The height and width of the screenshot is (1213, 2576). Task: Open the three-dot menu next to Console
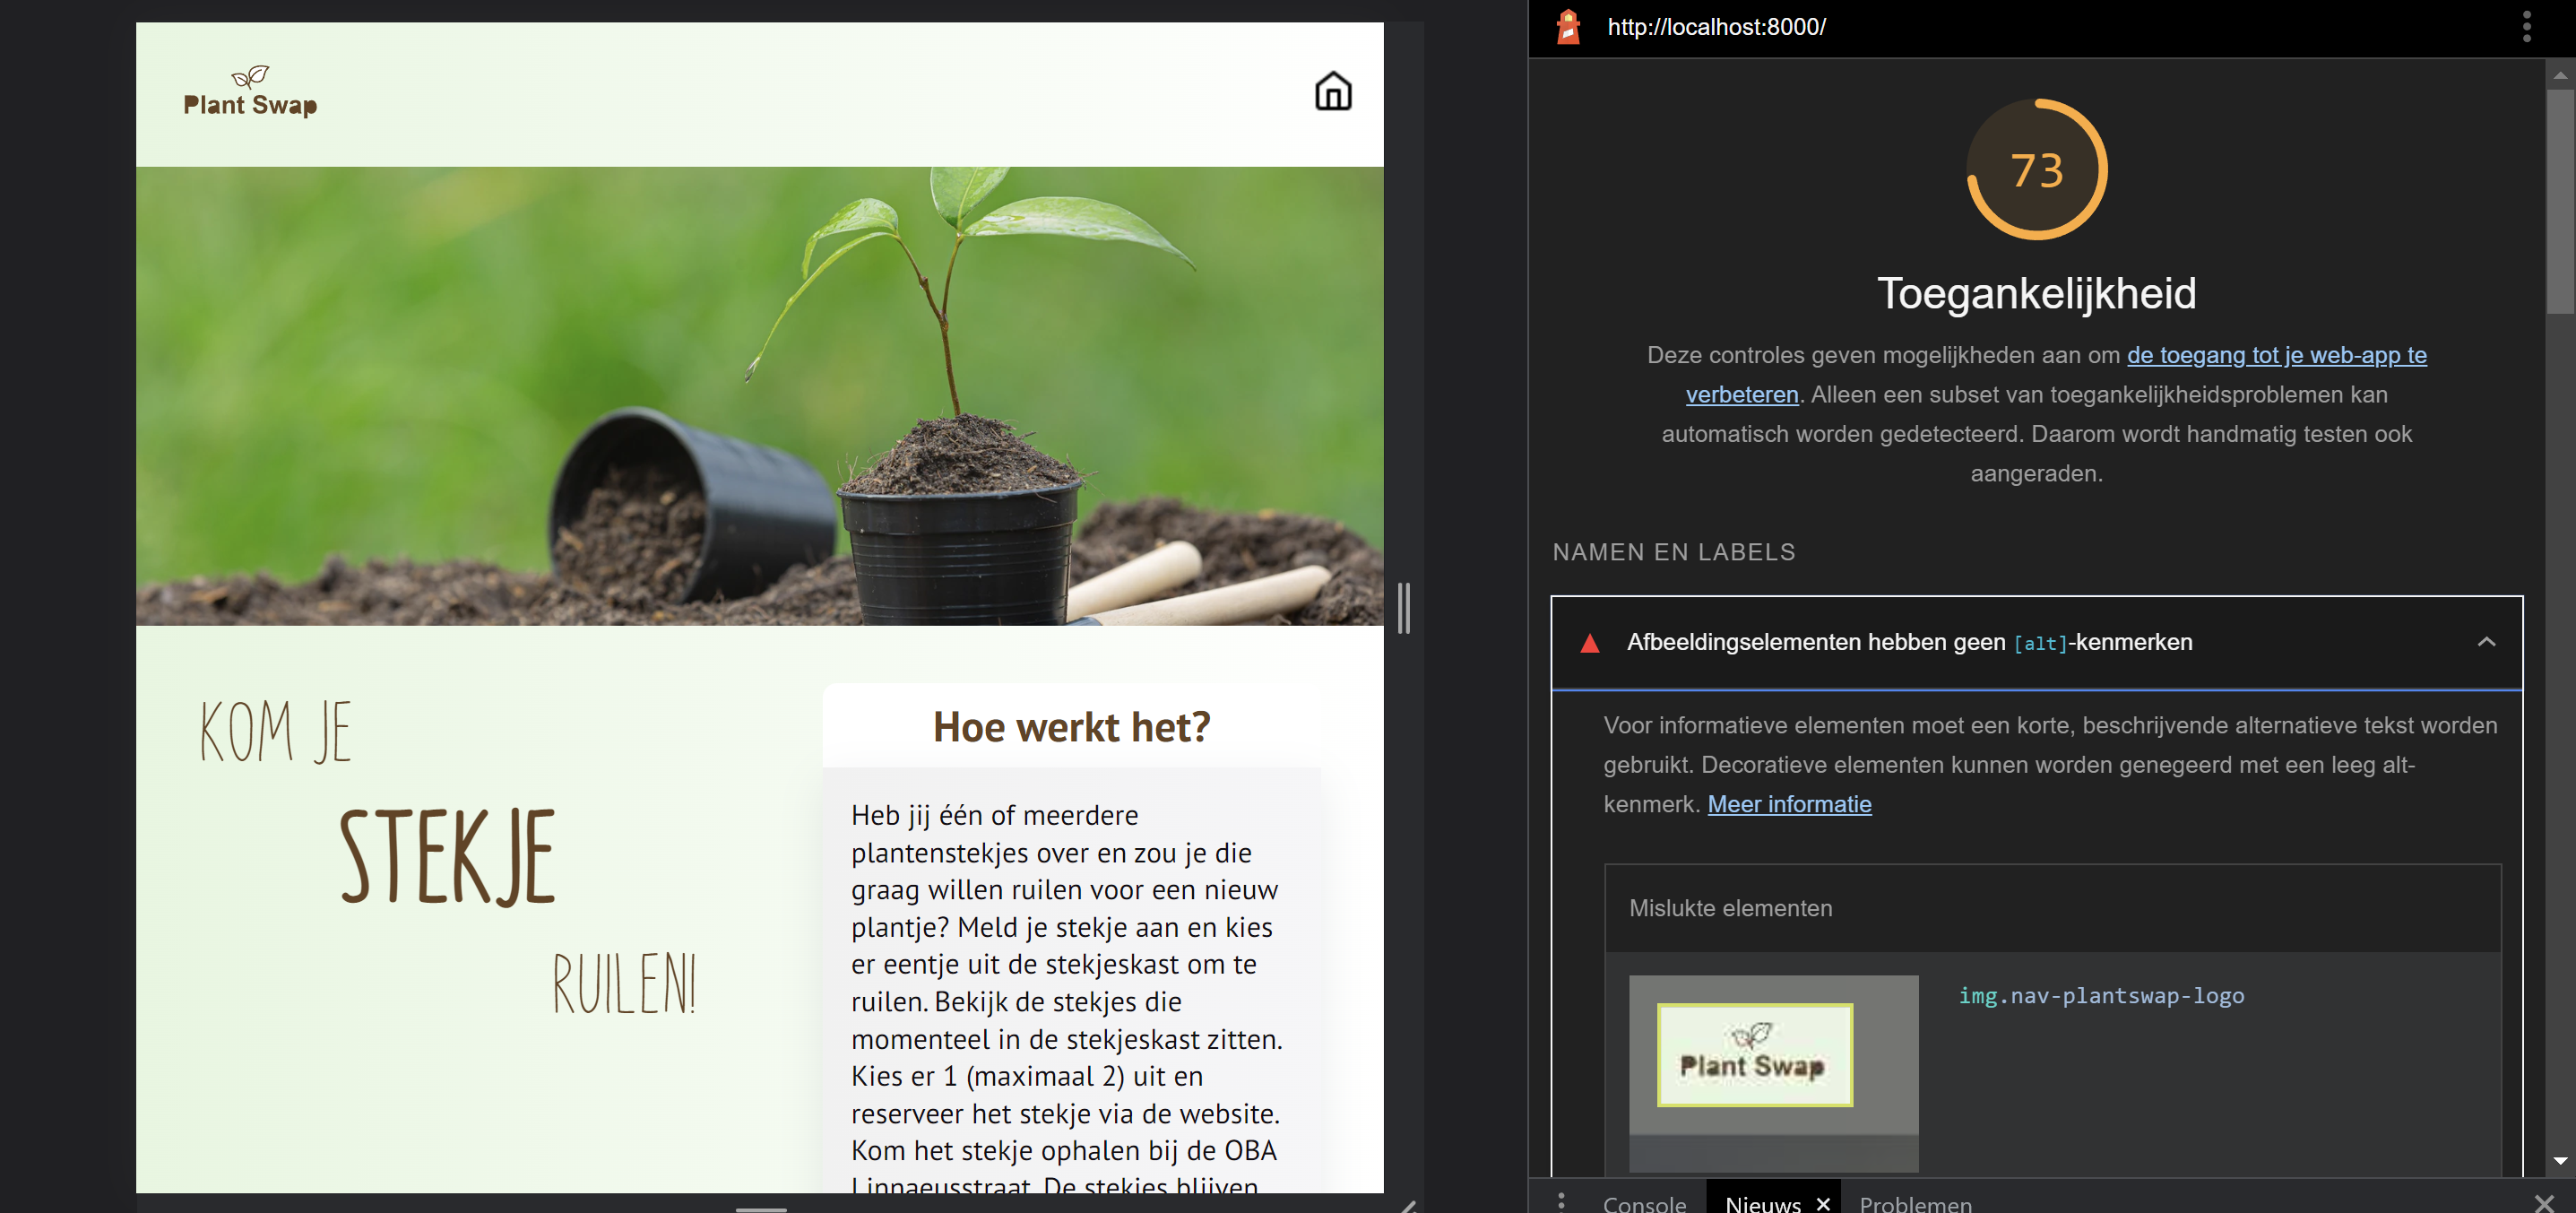click(x=1561, y=1203)
